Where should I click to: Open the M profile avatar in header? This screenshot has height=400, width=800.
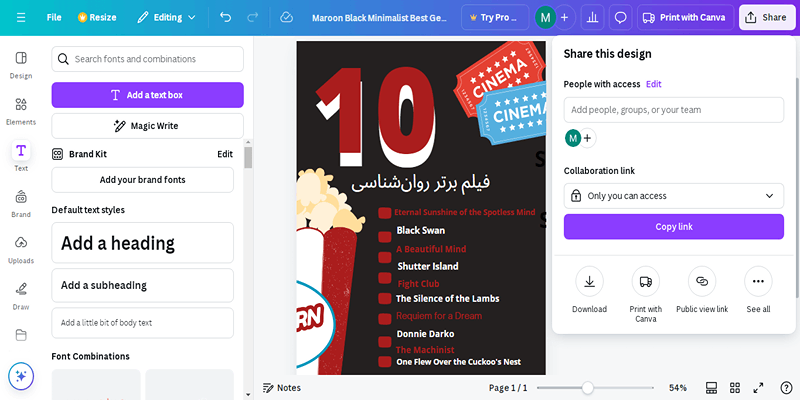545,17
